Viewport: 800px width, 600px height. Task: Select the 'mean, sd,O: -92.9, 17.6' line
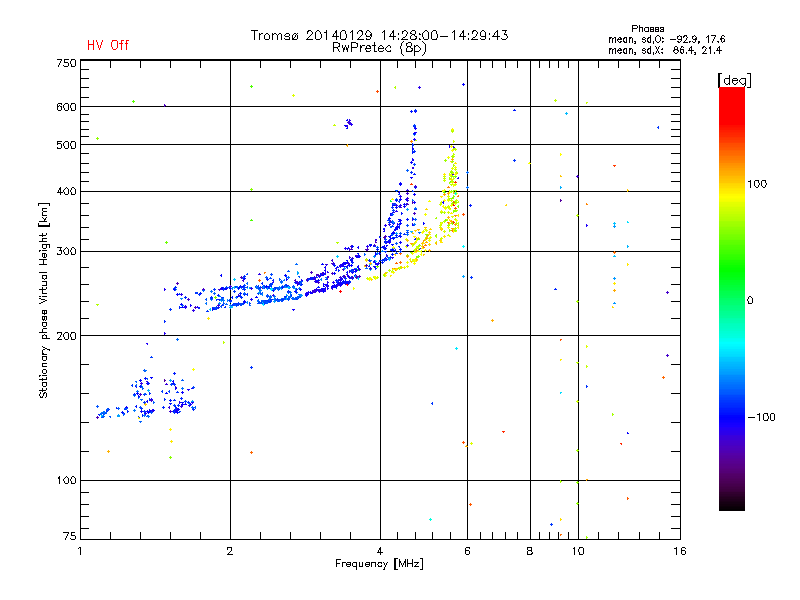click(666, 39)
